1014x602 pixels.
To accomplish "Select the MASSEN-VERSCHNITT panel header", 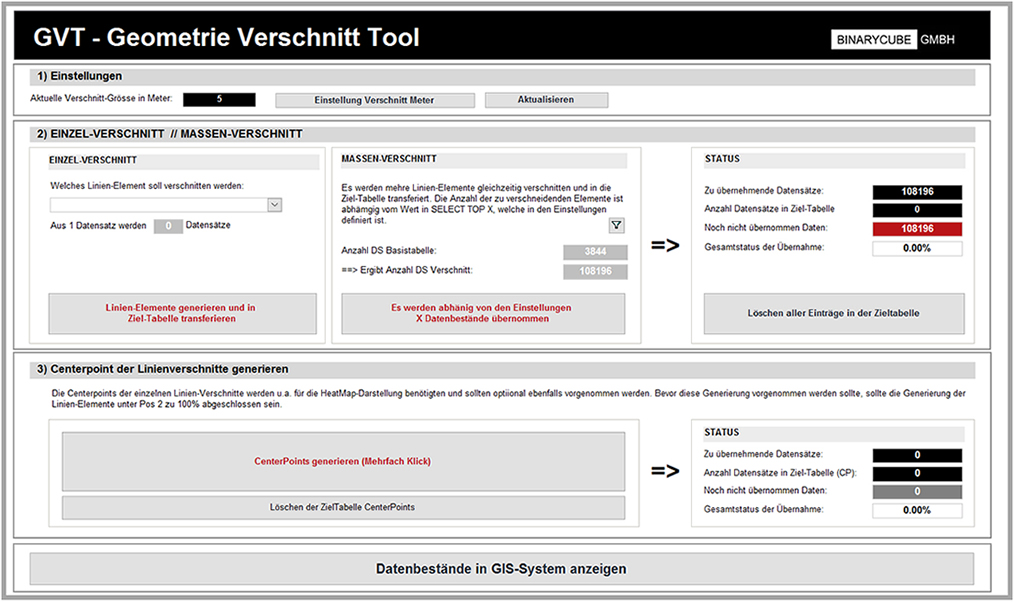I will [x=390, y=159].
